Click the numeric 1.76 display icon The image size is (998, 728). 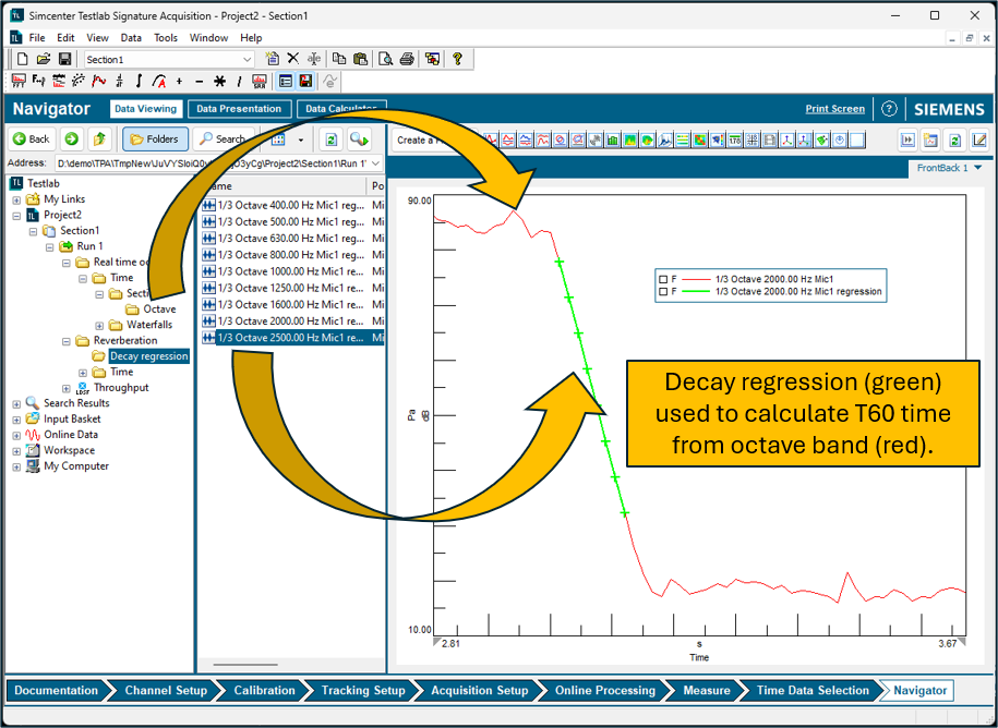735,139
